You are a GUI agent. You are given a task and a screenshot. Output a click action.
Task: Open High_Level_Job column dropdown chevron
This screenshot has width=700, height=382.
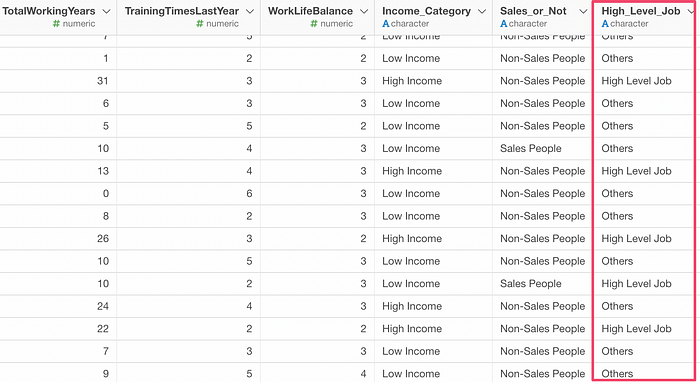[x=691, y=11]
